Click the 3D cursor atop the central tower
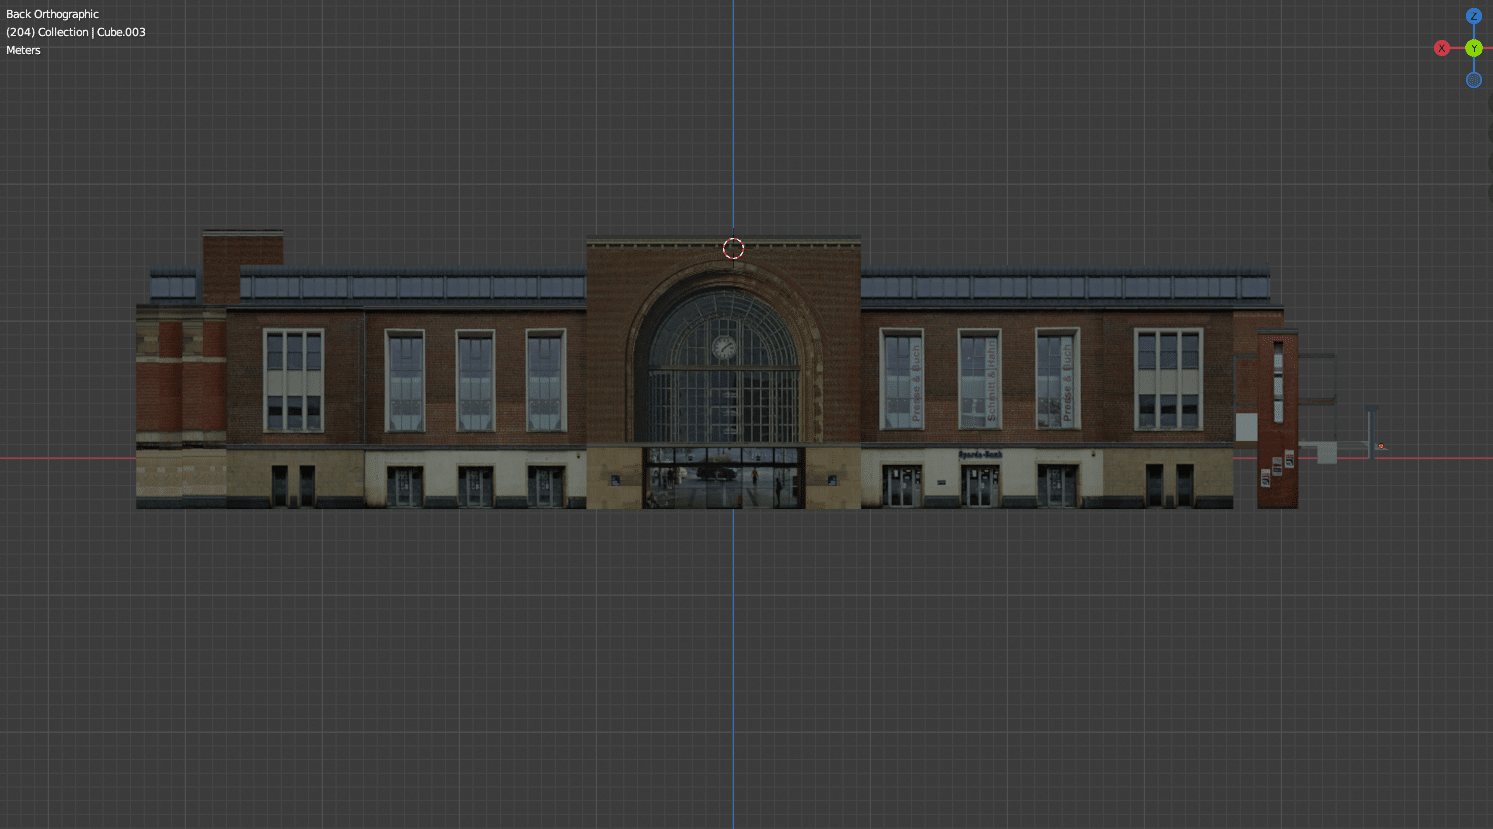The width and height of the screenshot is (1493, 829). pyautogui.click(x=733, y=248)
